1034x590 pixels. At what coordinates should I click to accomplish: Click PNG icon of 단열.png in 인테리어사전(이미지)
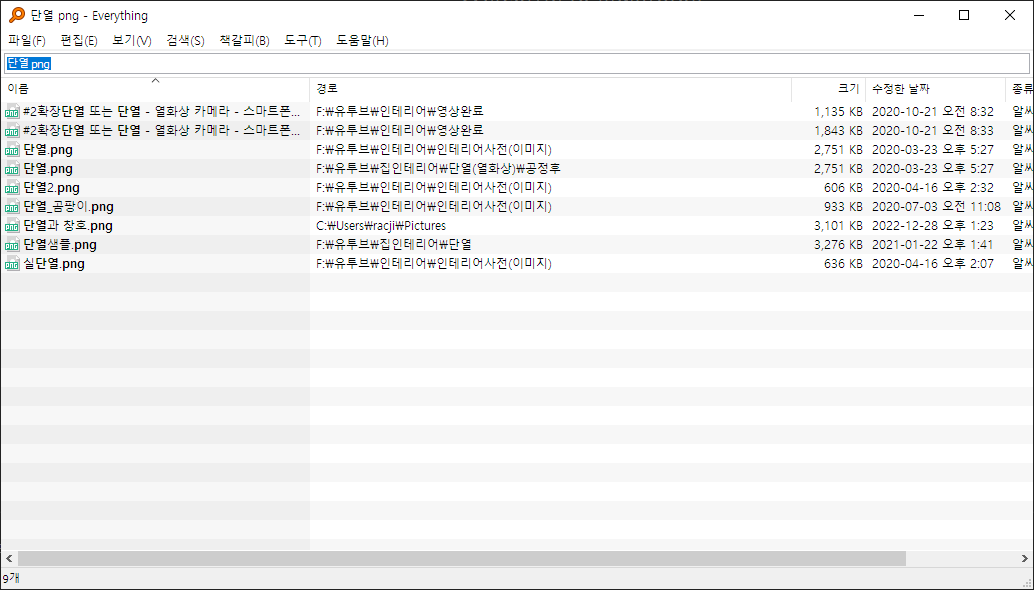click(12, 150)
